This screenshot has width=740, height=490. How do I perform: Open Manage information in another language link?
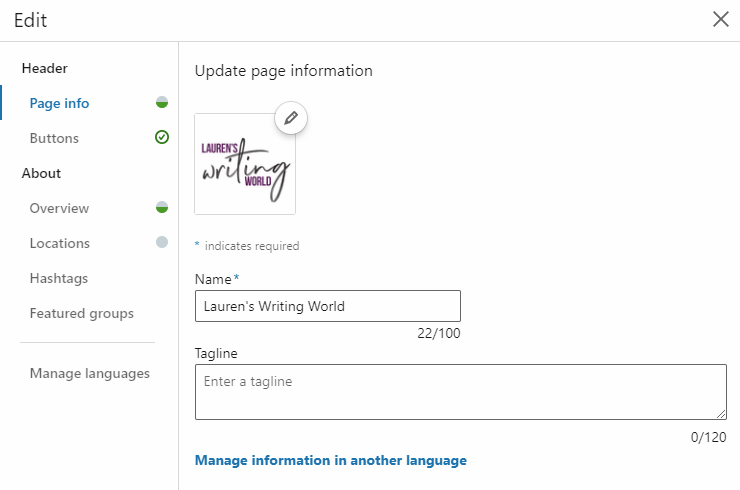tap(331, 460)
